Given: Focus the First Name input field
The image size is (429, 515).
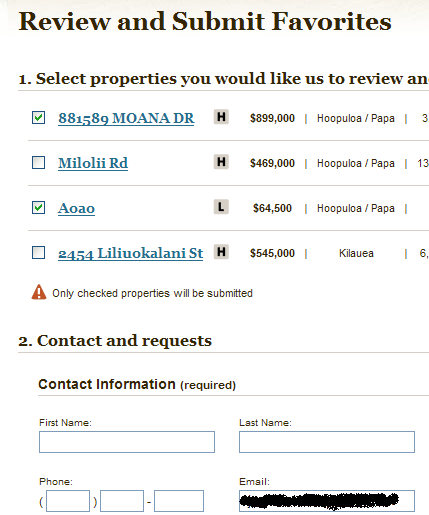Looking at the screenshot, I should (x=127, y=442).
